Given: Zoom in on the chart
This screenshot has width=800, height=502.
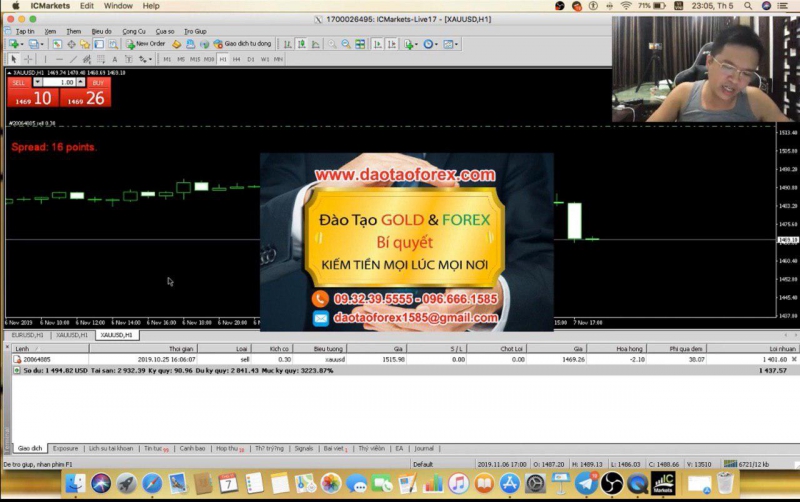Looking at the screenshot, I should coord(332,44).
